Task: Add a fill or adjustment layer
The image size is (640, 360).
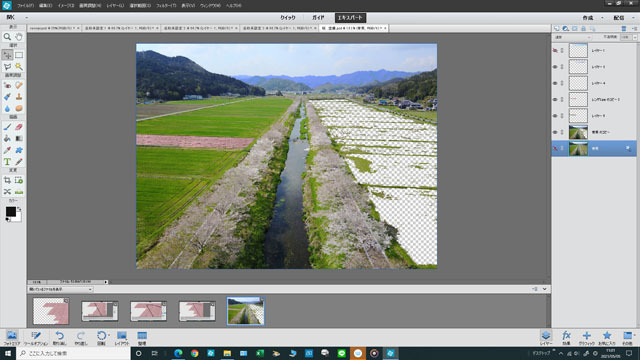Action: click(565, 29)
